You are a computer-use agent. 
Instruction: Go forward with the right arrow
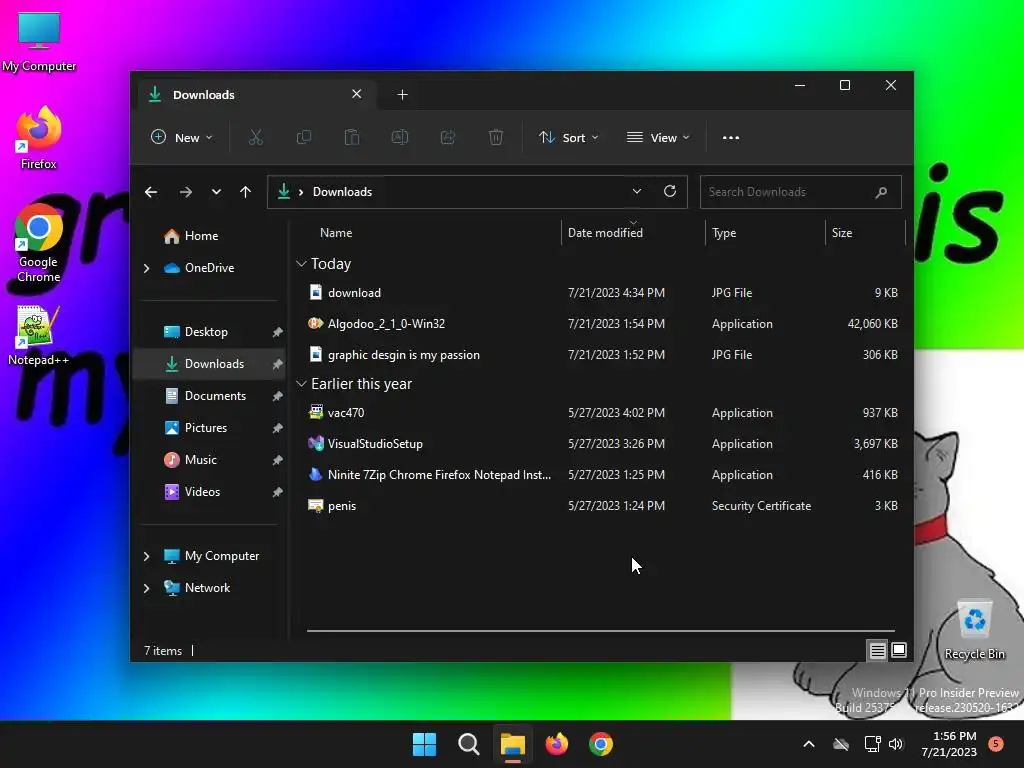tap(185, 192)
